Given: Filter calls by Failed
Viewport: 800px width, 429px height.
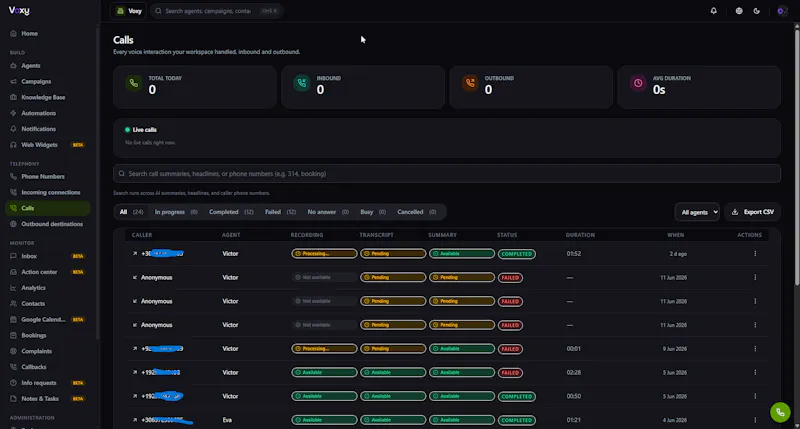Looking at the screenshot, I should coord(280,212).
